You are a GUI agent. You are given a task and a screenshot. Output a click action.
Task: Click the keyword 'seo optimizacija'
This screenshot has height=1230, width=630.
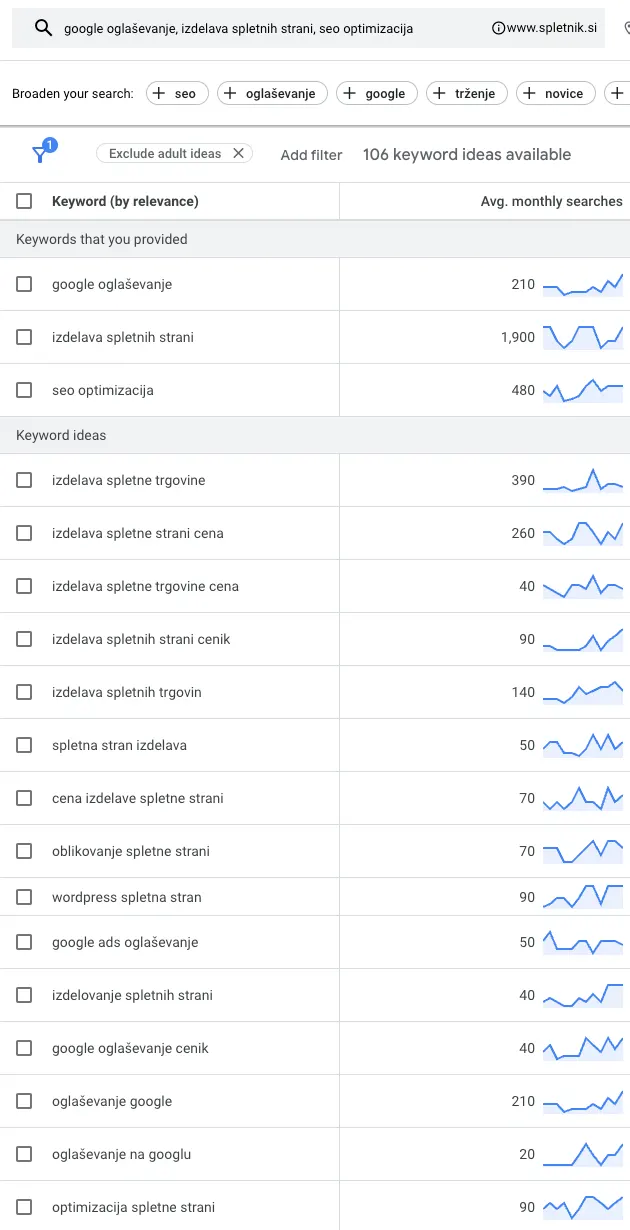coord(103,390)
